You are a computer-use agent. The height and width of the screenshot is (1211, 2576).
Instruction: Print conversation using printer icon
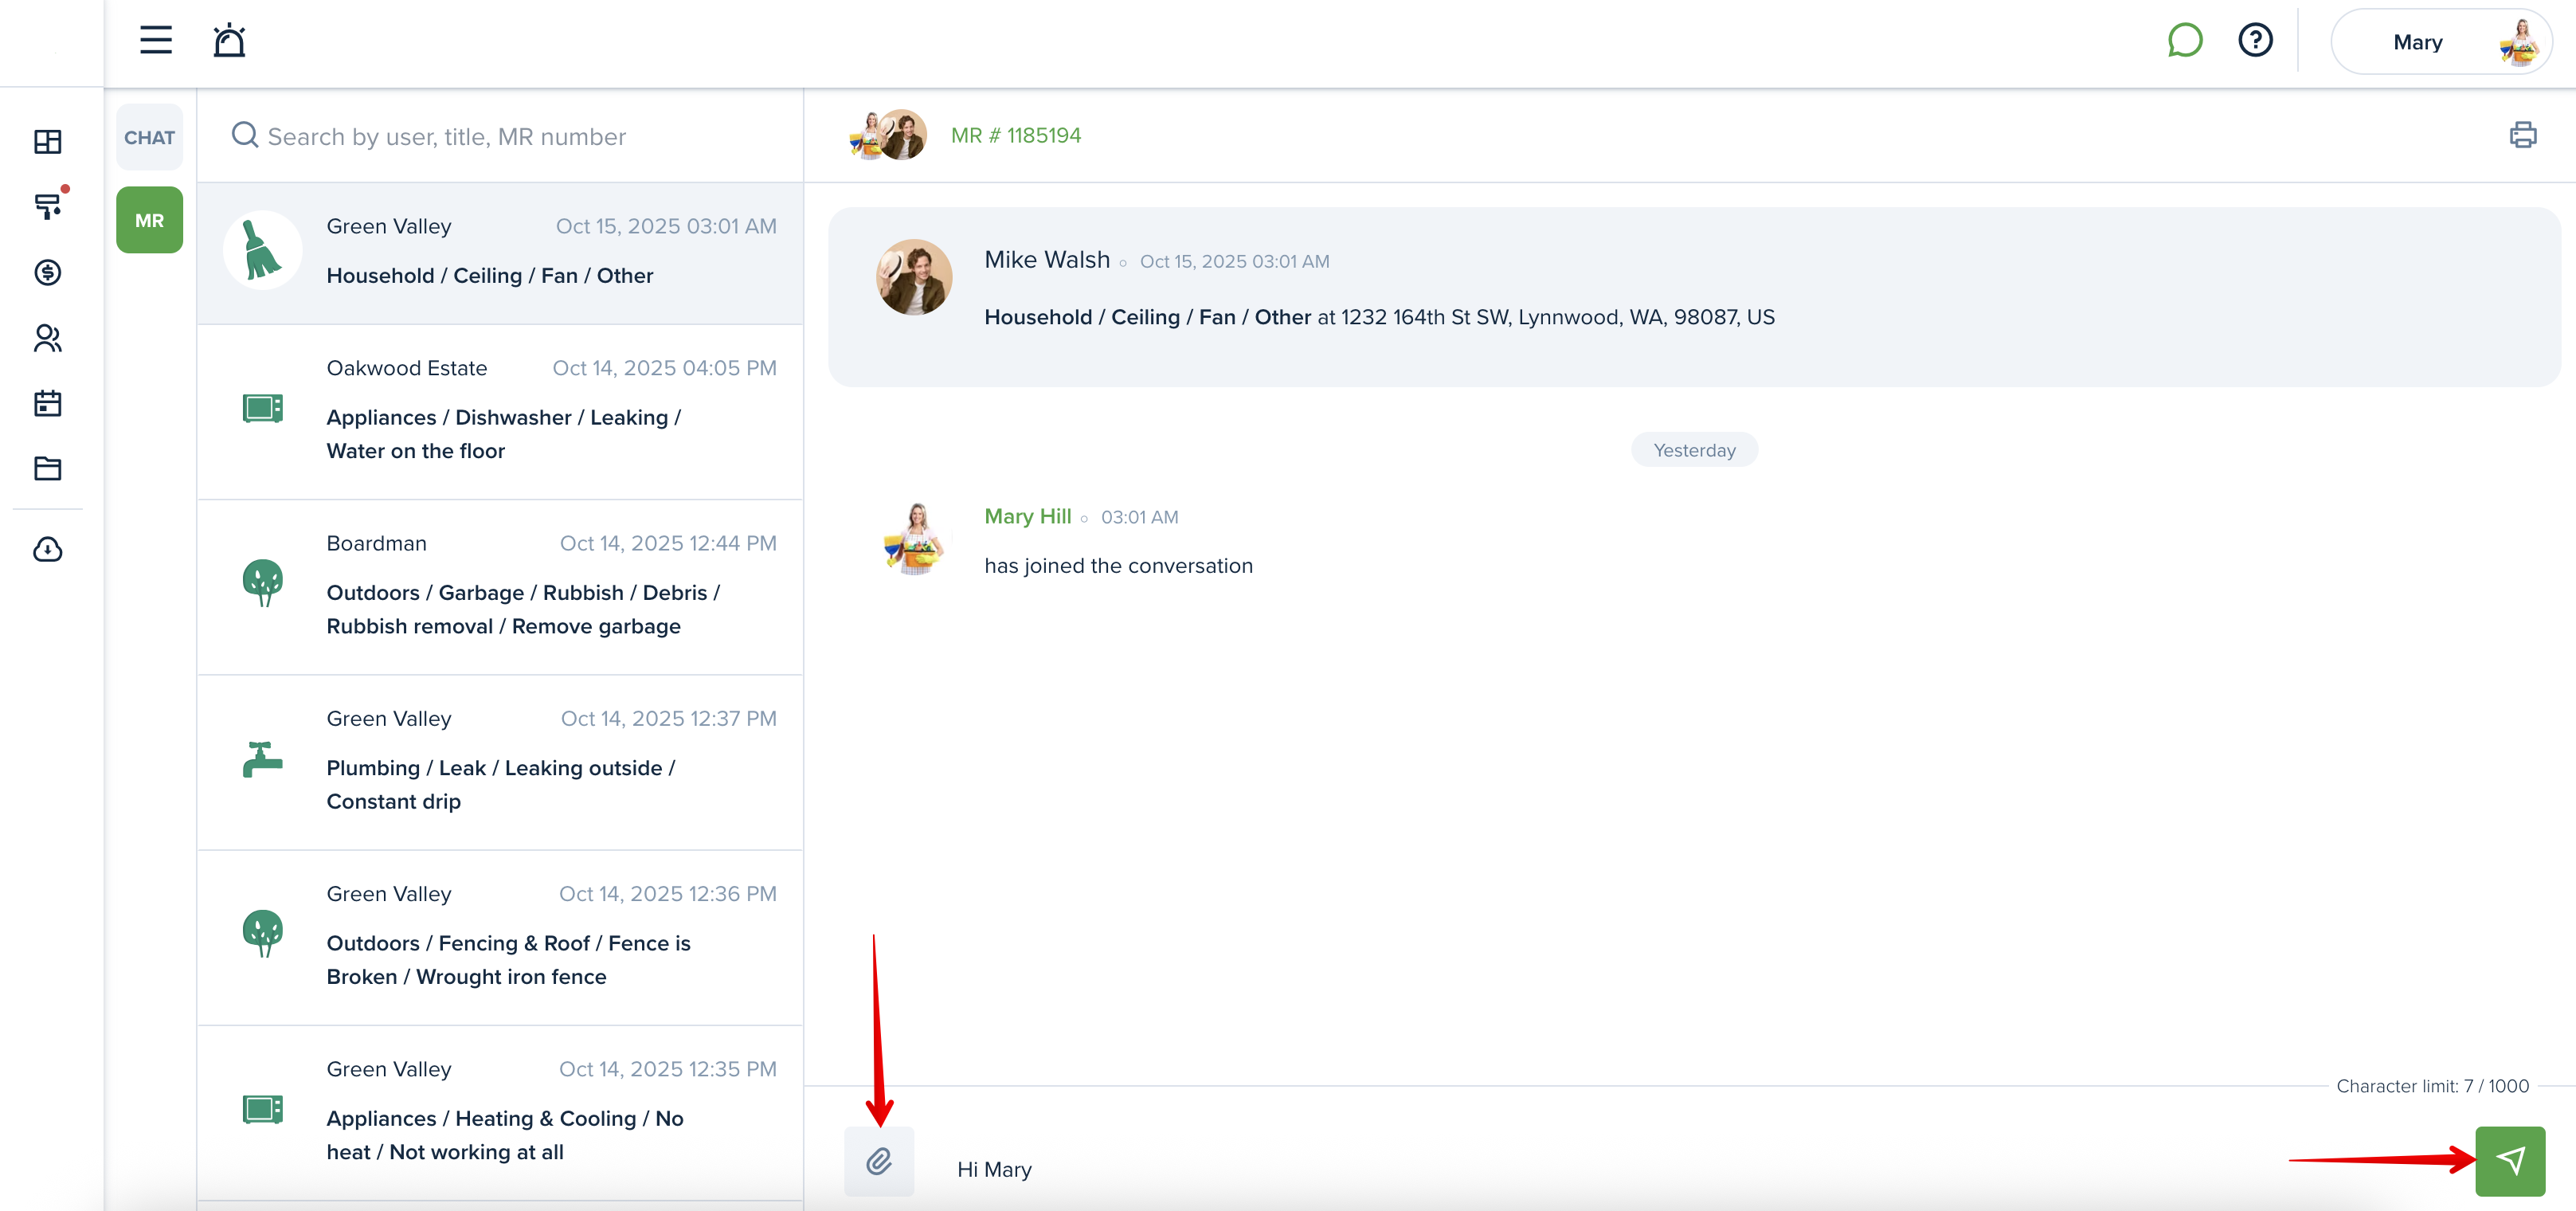[x=2522, y=135]
